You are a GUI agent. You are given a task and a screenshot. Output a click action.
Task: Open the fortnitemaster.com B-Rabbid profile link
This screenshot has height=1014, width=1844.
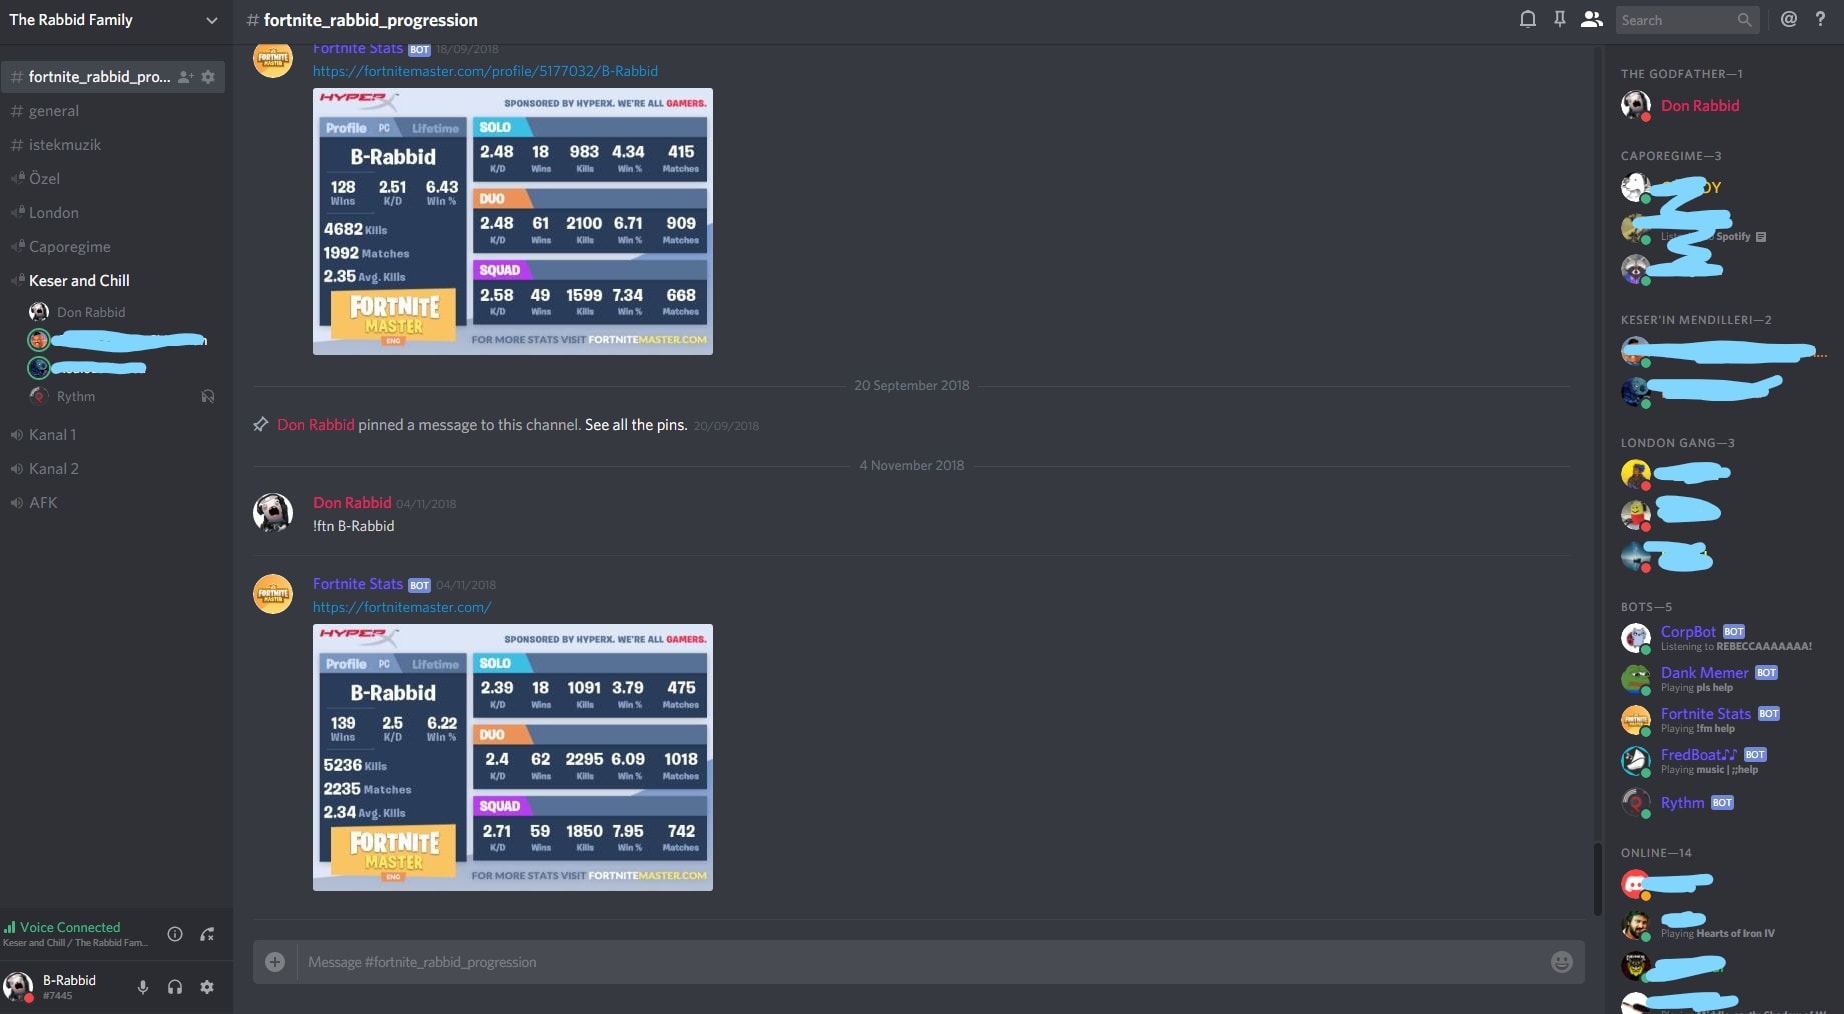point(485,71)
